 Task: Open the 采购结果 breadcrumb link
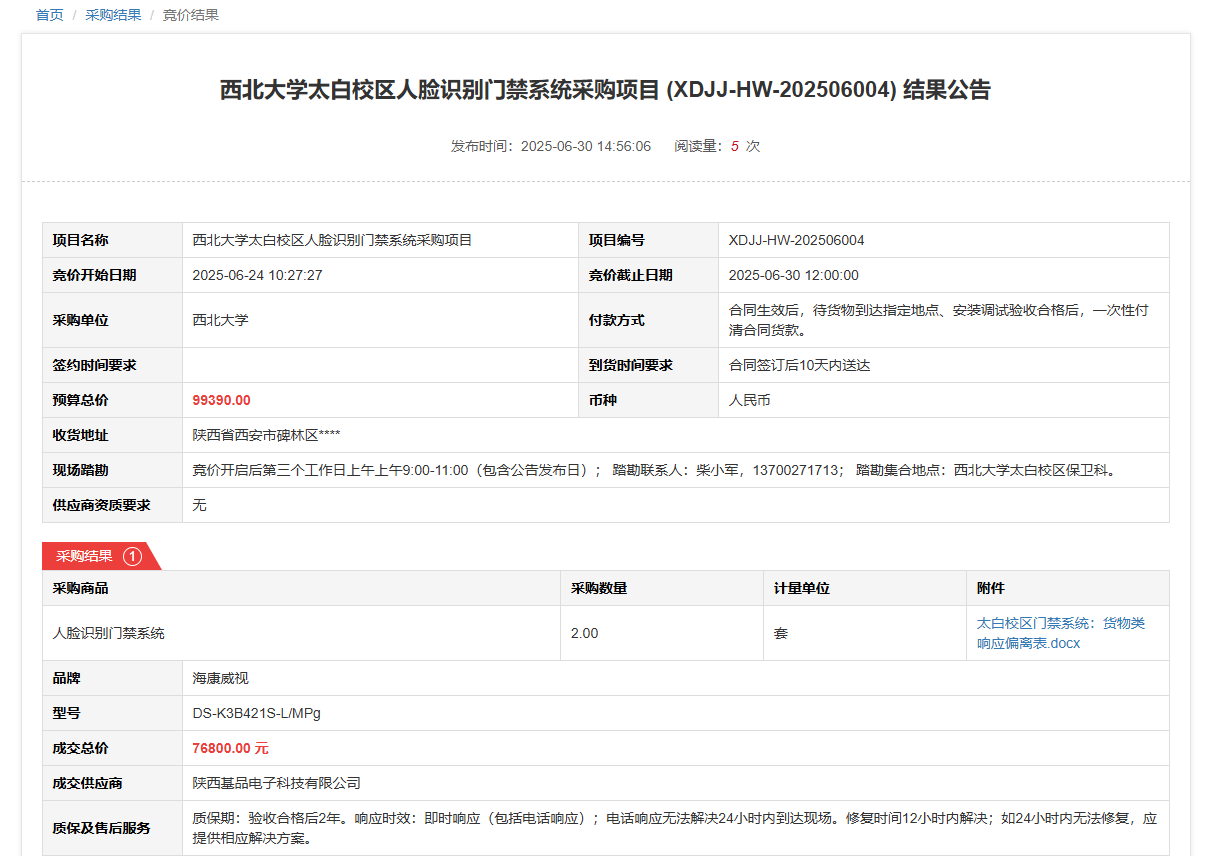click(x=113, y=15)
